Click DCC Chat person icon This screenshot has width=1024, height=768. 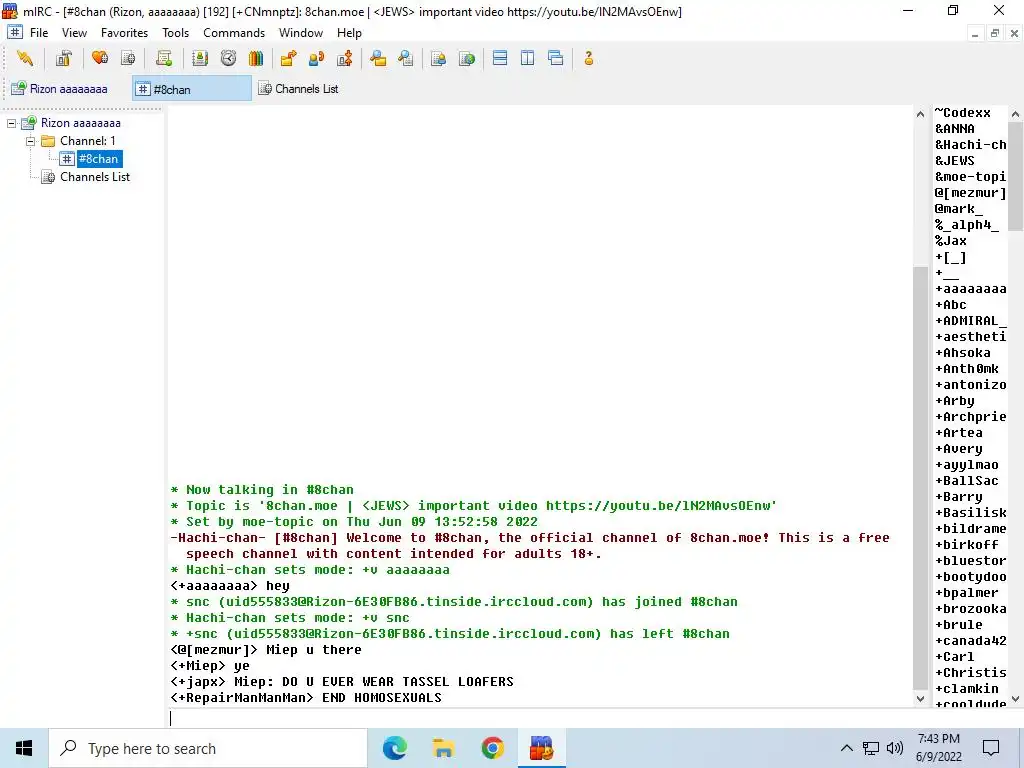[316, 59]
